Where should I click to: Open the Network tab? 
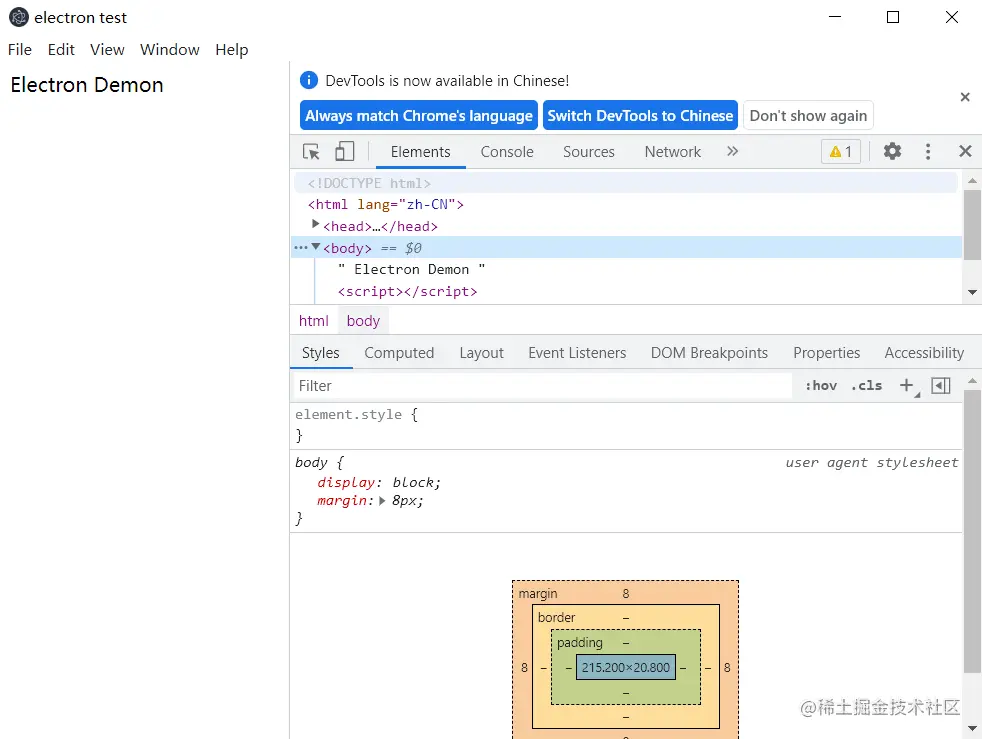coord(673,152)
